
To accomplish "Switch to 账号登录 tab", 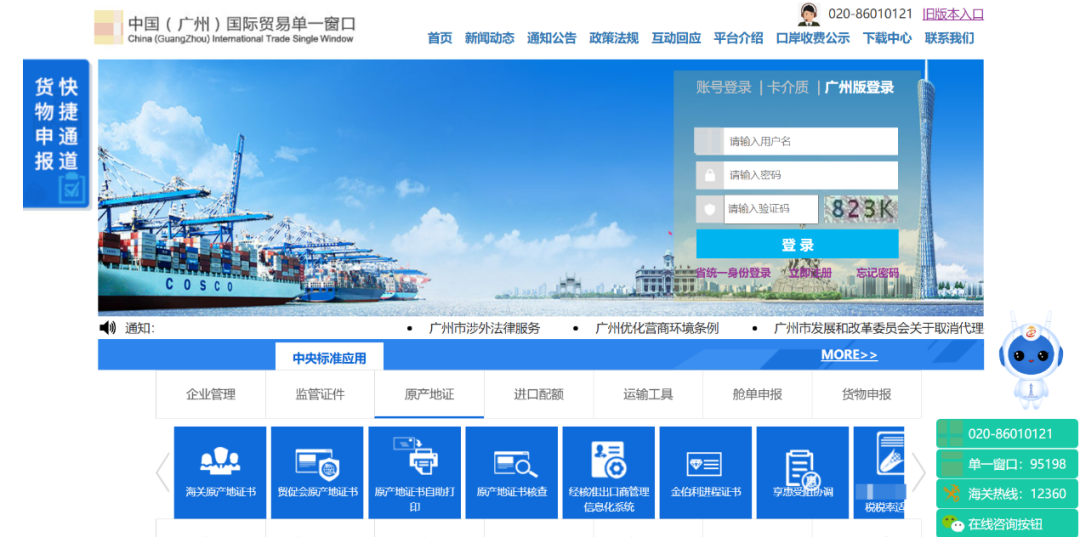I will [723, 87].
